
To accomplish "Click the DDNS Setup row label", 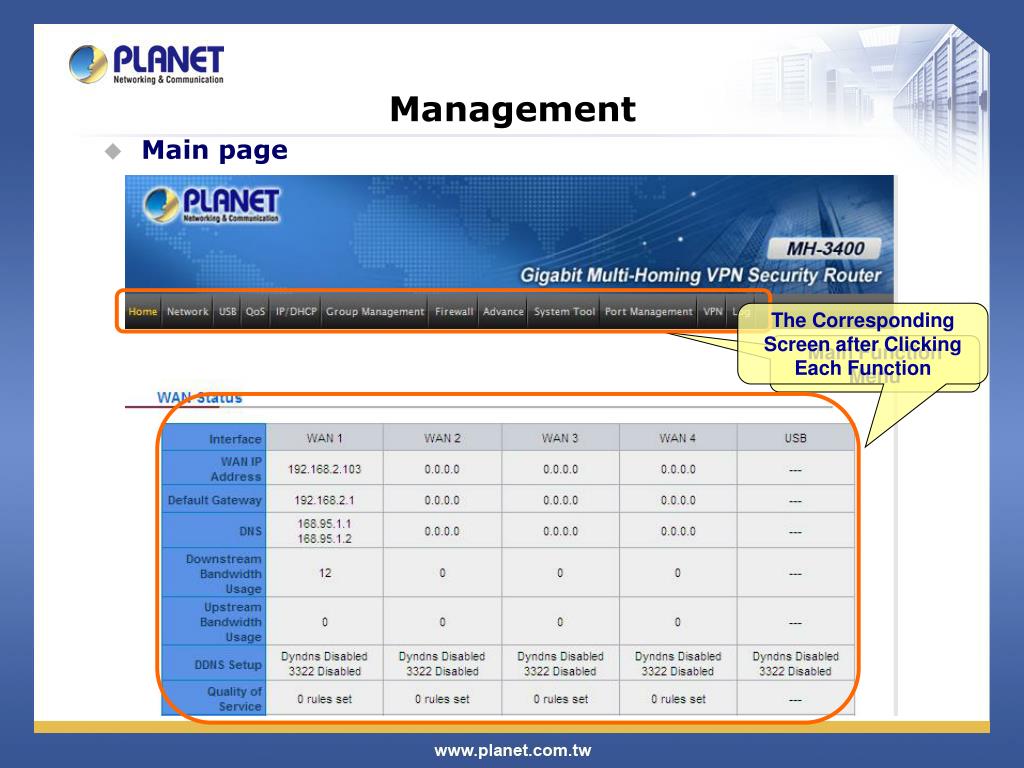I will pos(214,664).
